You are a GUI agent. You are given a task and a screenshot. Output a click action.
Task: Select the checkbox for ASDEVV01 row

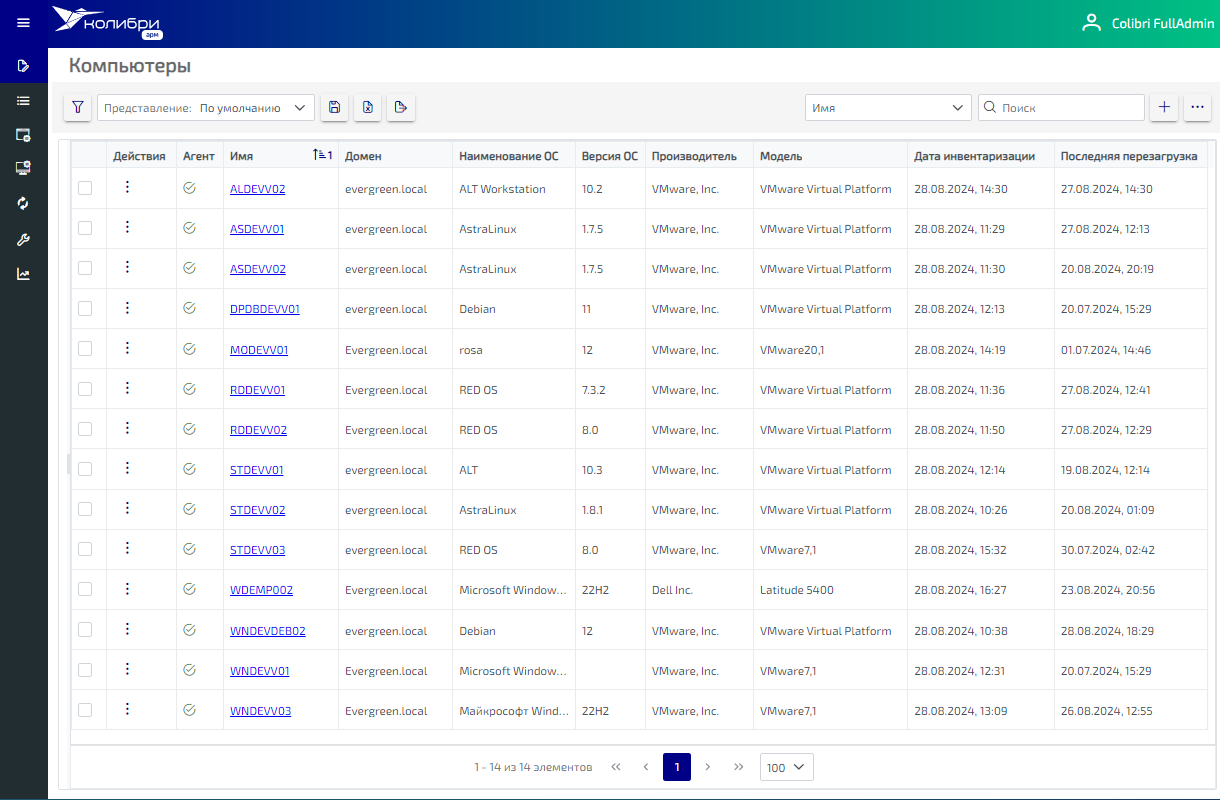click(x=85, y=228)
